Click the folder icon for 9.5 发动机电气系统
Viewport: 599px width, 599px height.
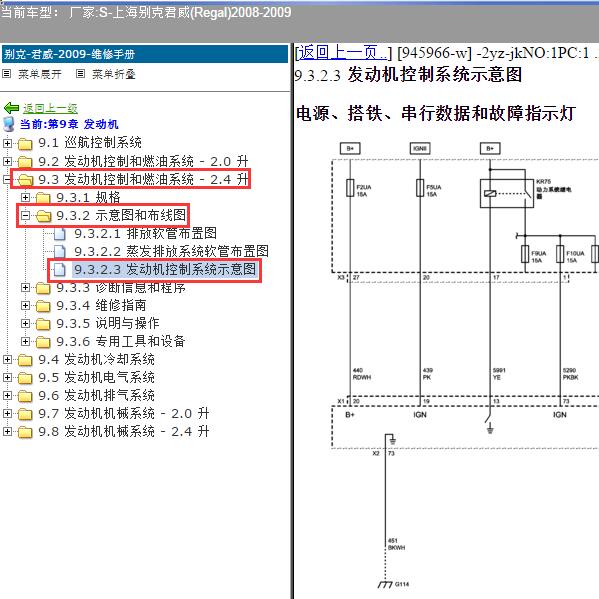click(25, 377)
